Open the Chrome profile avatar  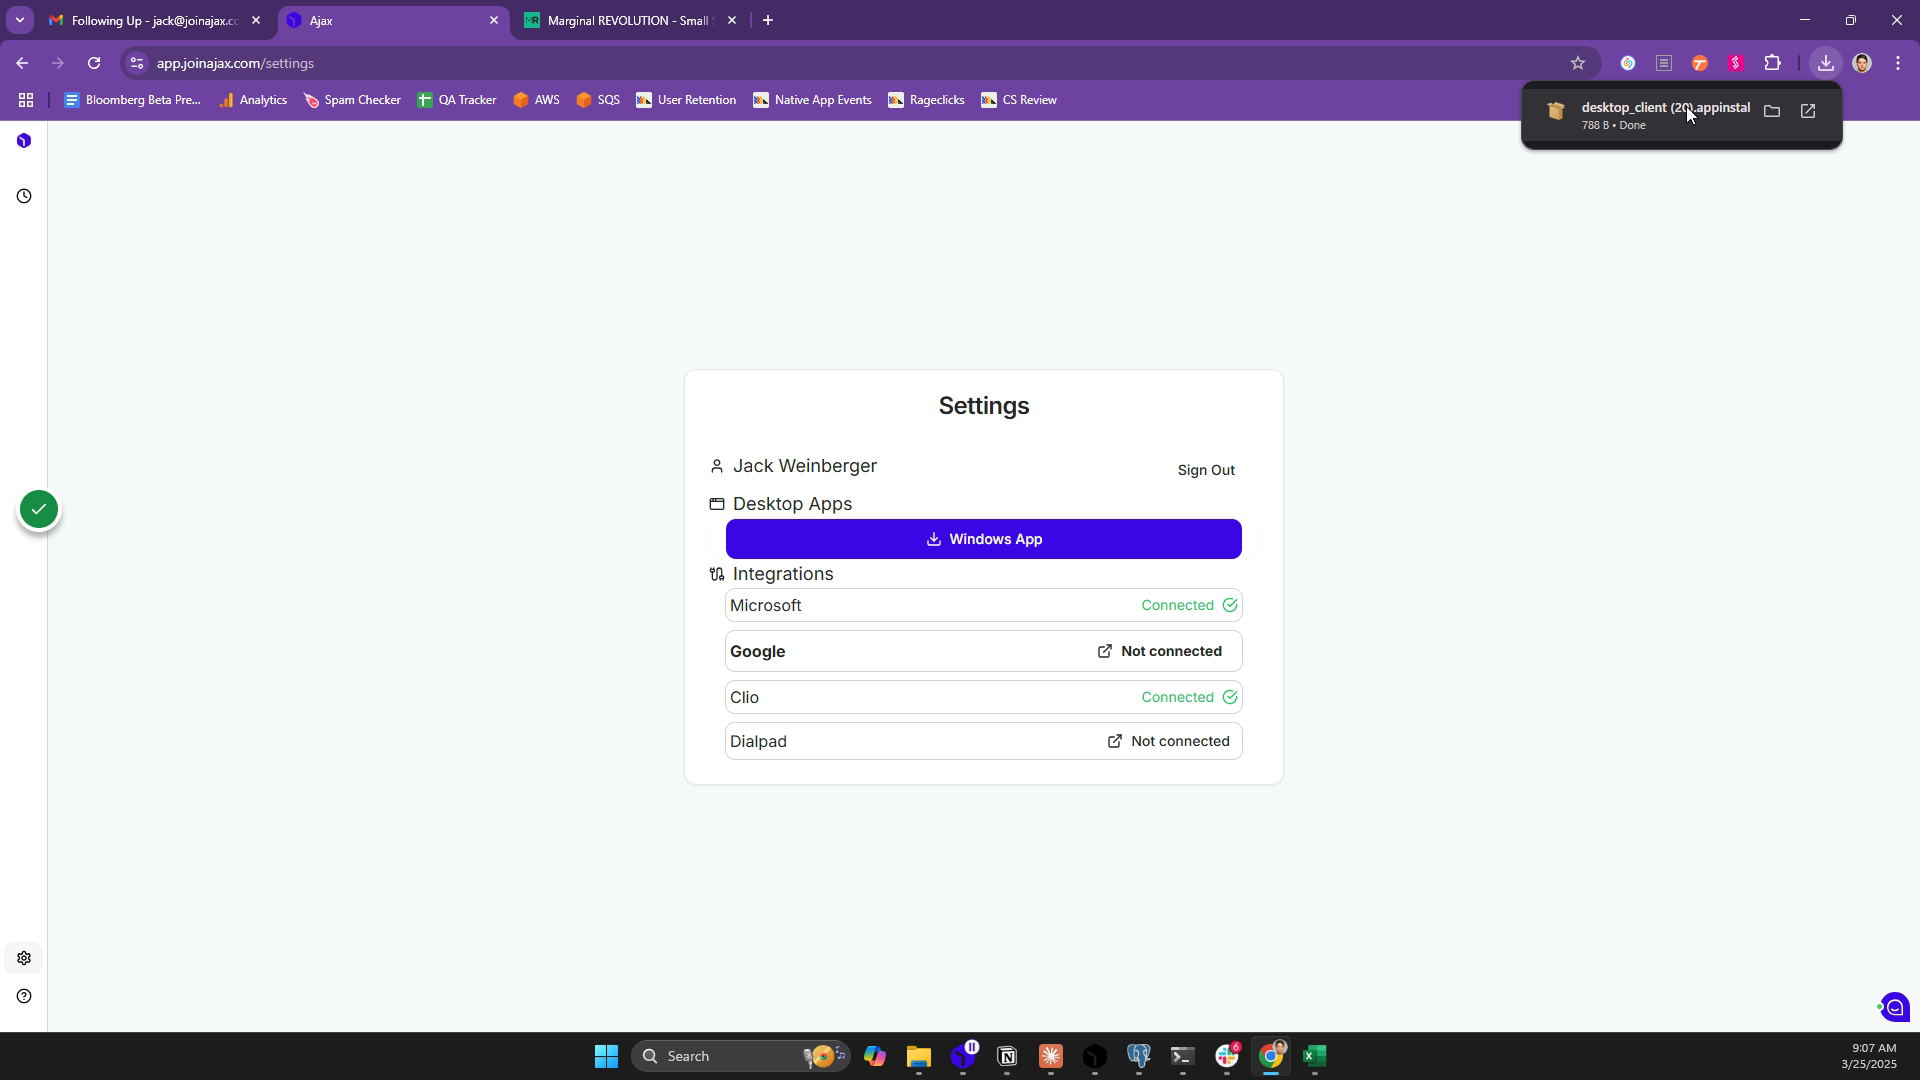(1862, 63)
